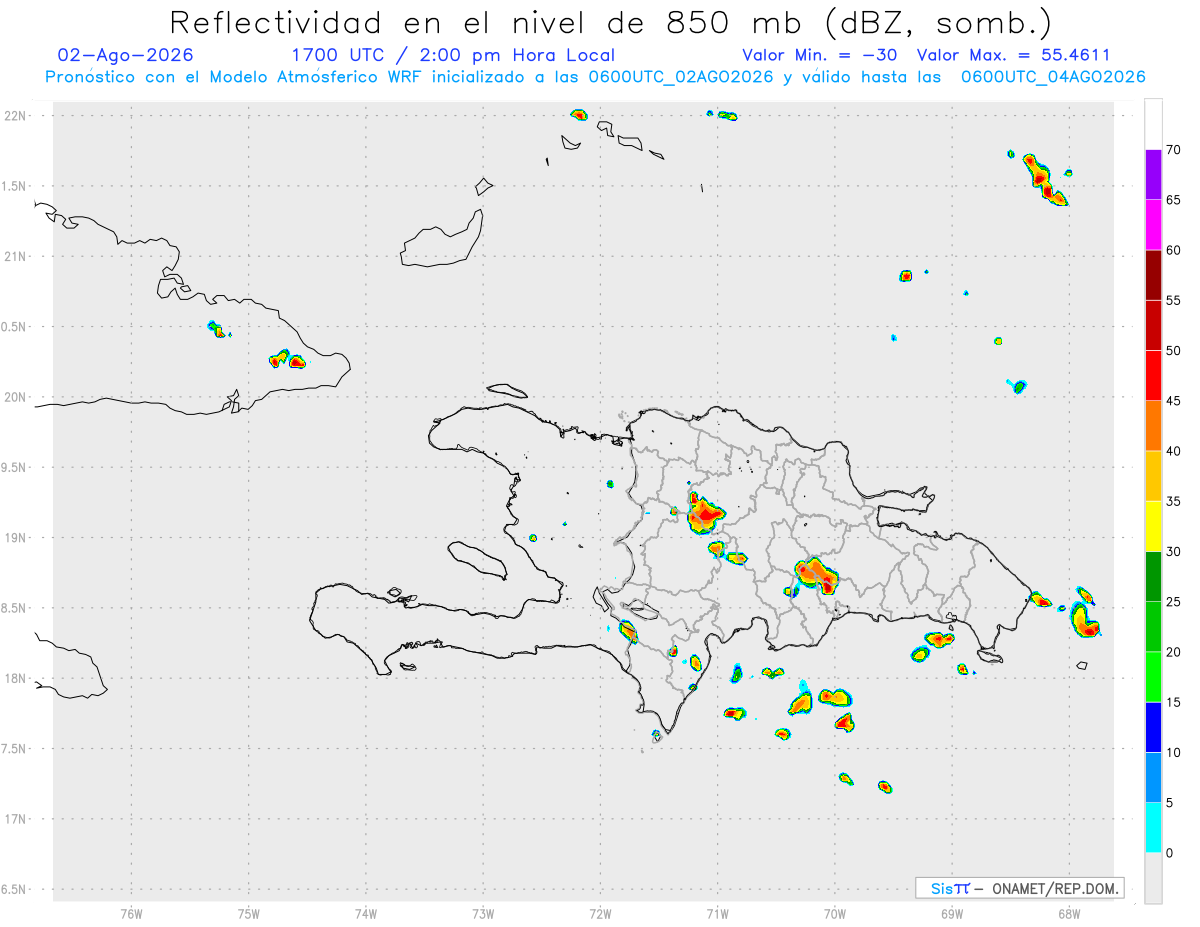Click the storm cell over central Dominican Republic near 70W
The width and height of the screenshot is (1200, 927).
click(817, 575)
